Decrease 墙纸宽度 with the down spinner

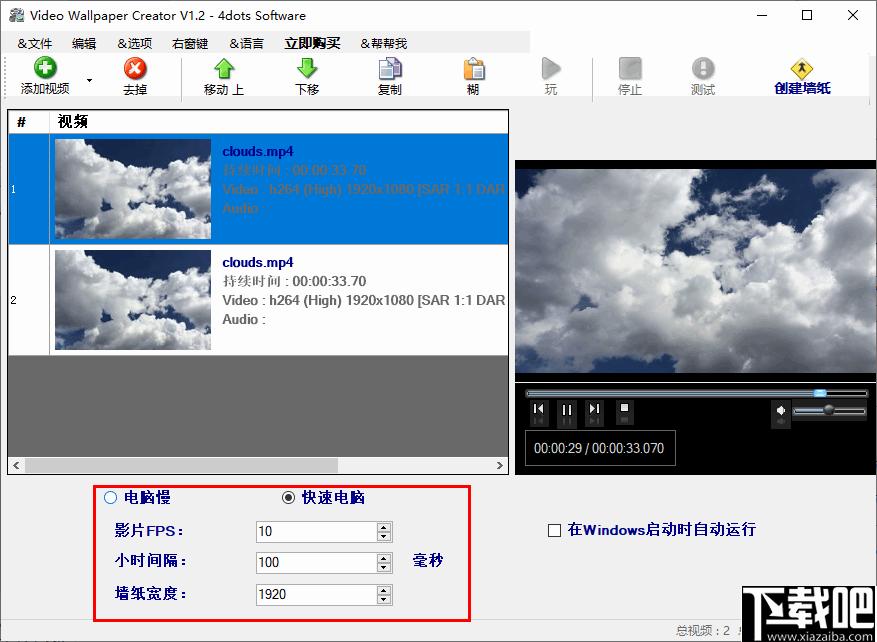coord(384,599)
